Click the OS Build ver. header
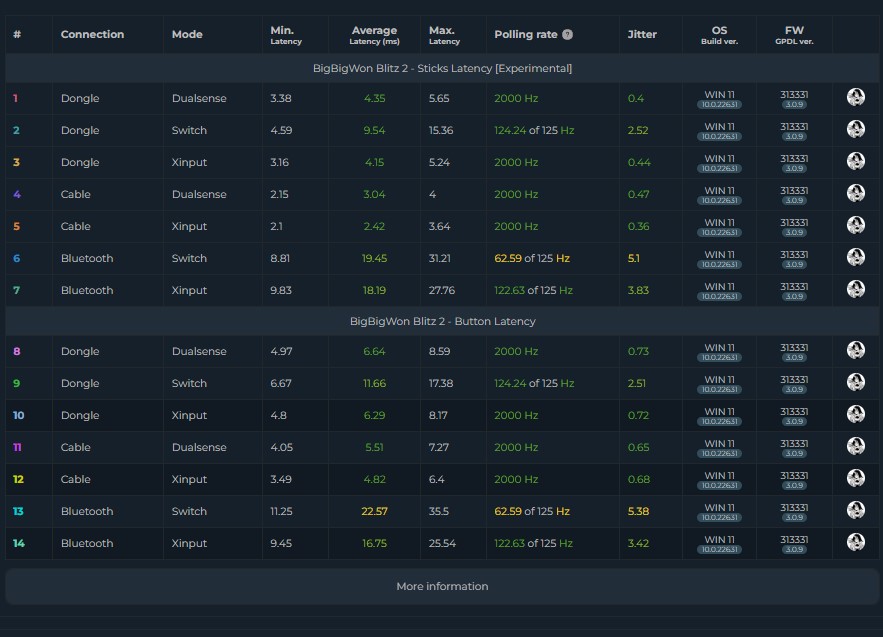 (x=719, y=34)
